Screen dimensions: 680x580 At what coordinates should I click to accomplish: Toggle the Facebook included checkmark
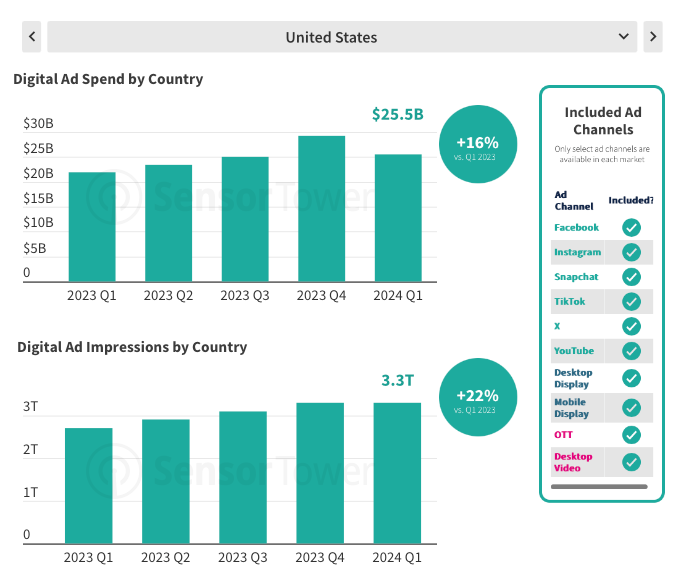(x=631, y=228)
